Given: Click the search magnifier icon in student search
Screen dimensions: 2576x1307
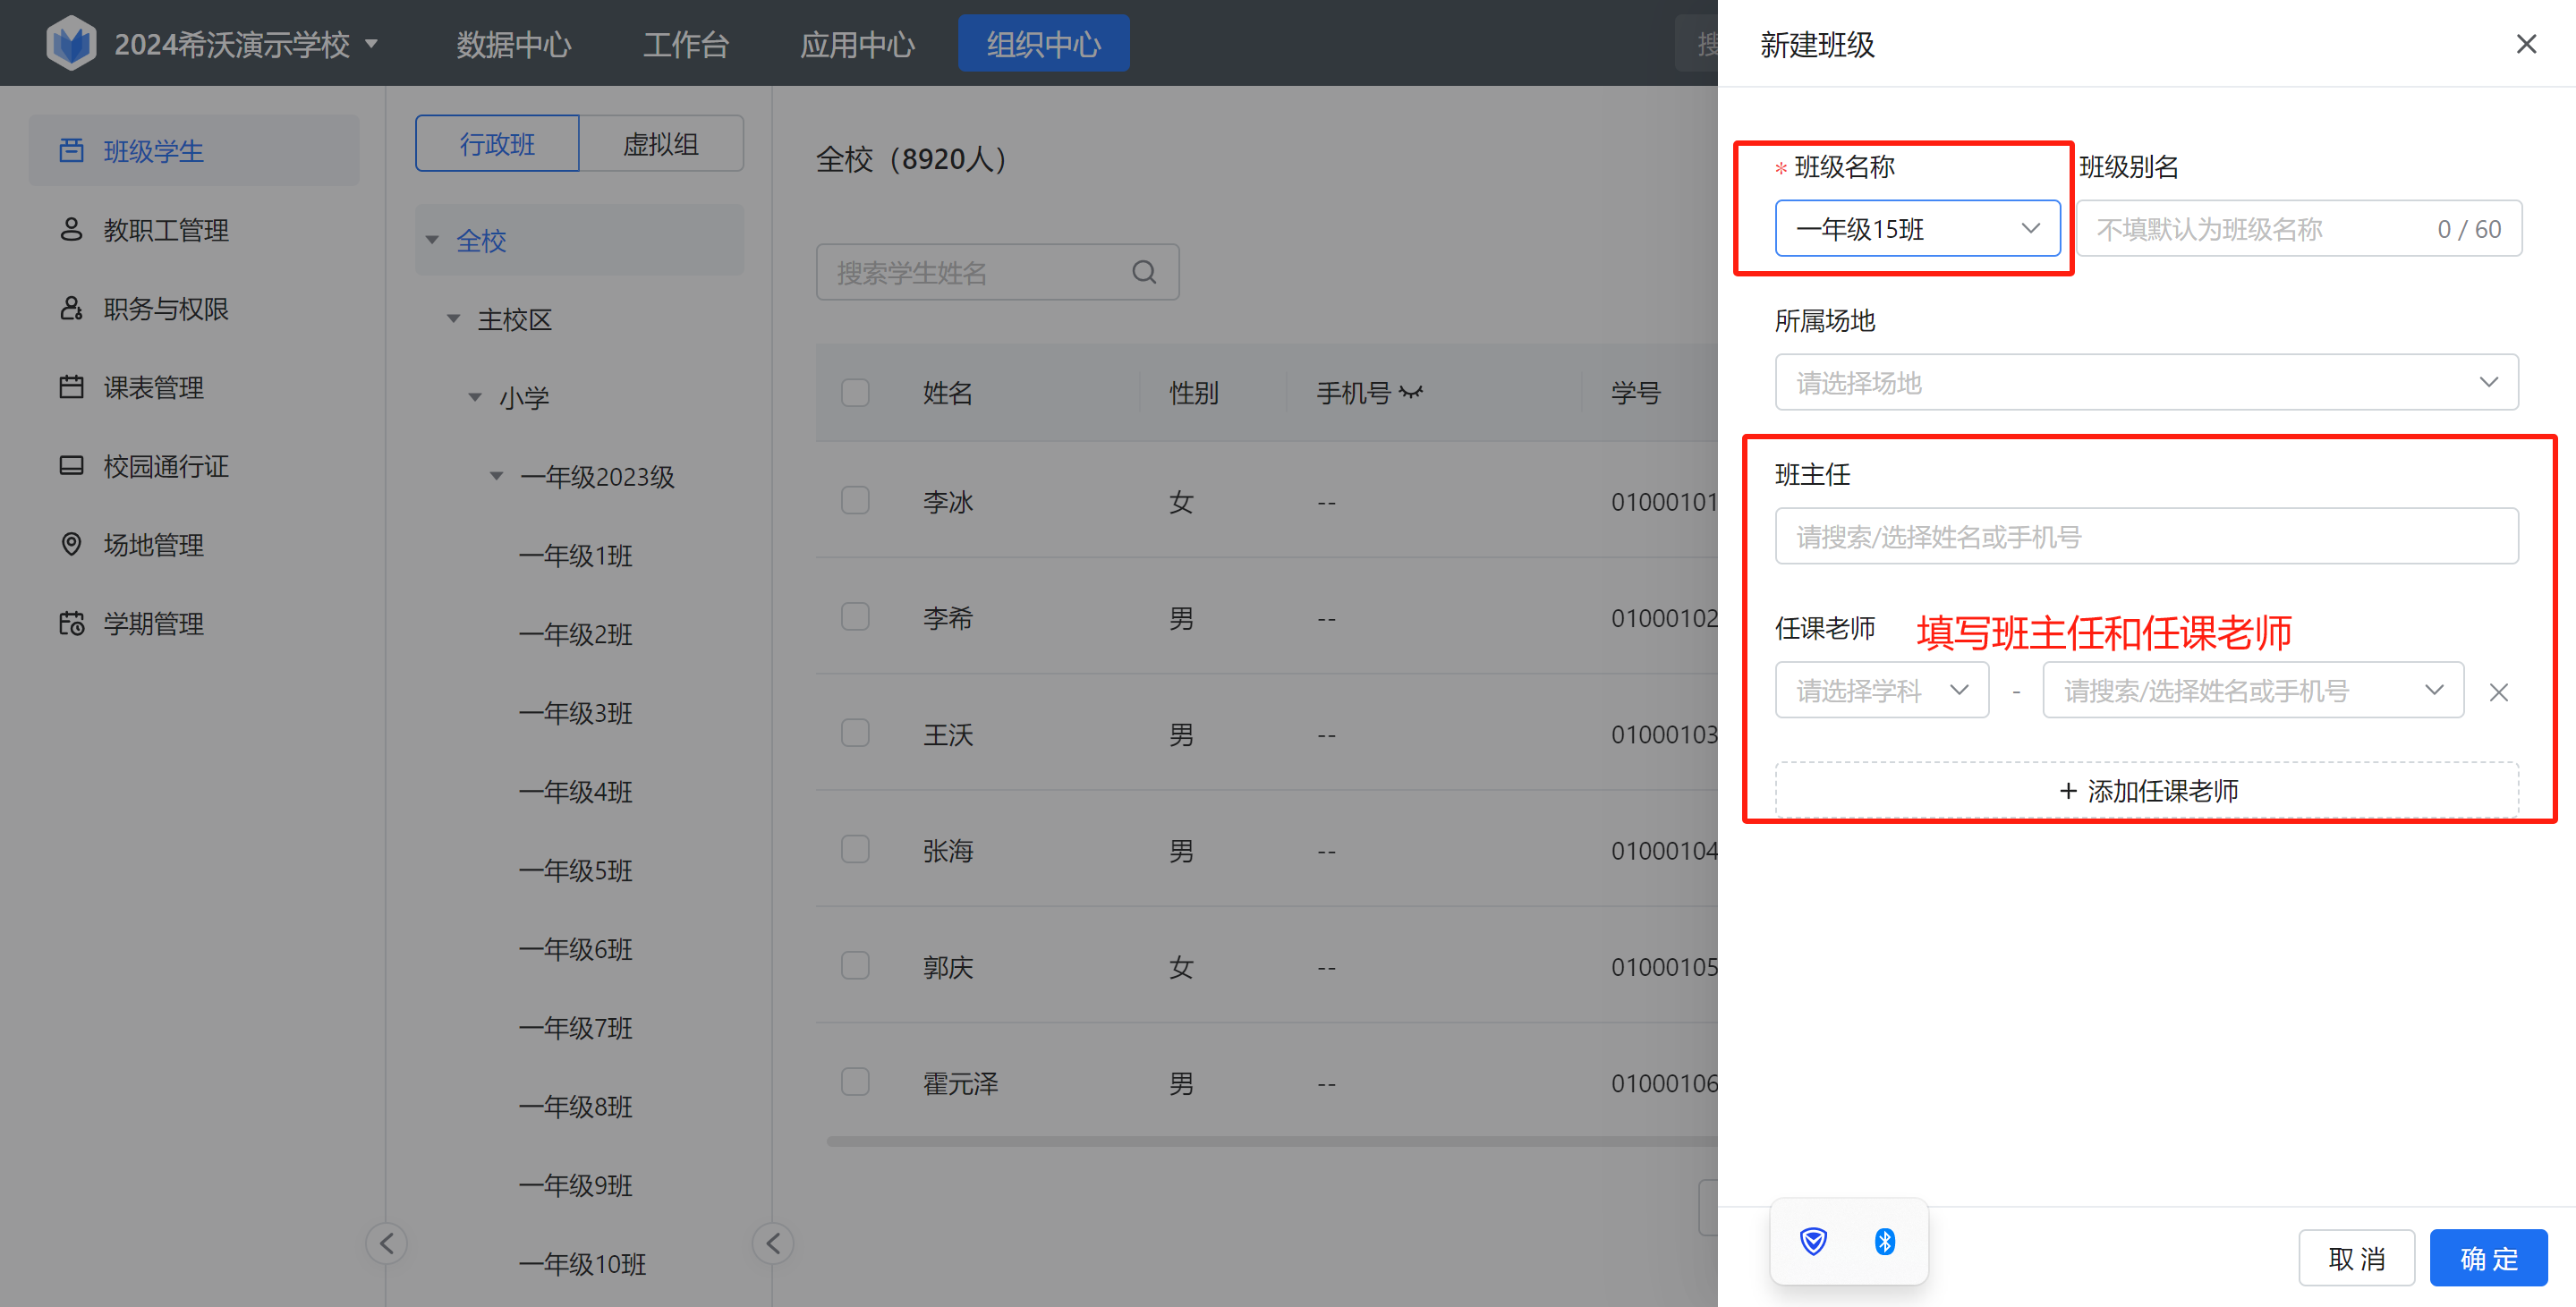Looking at the screenshot, I should [1144, 272].
